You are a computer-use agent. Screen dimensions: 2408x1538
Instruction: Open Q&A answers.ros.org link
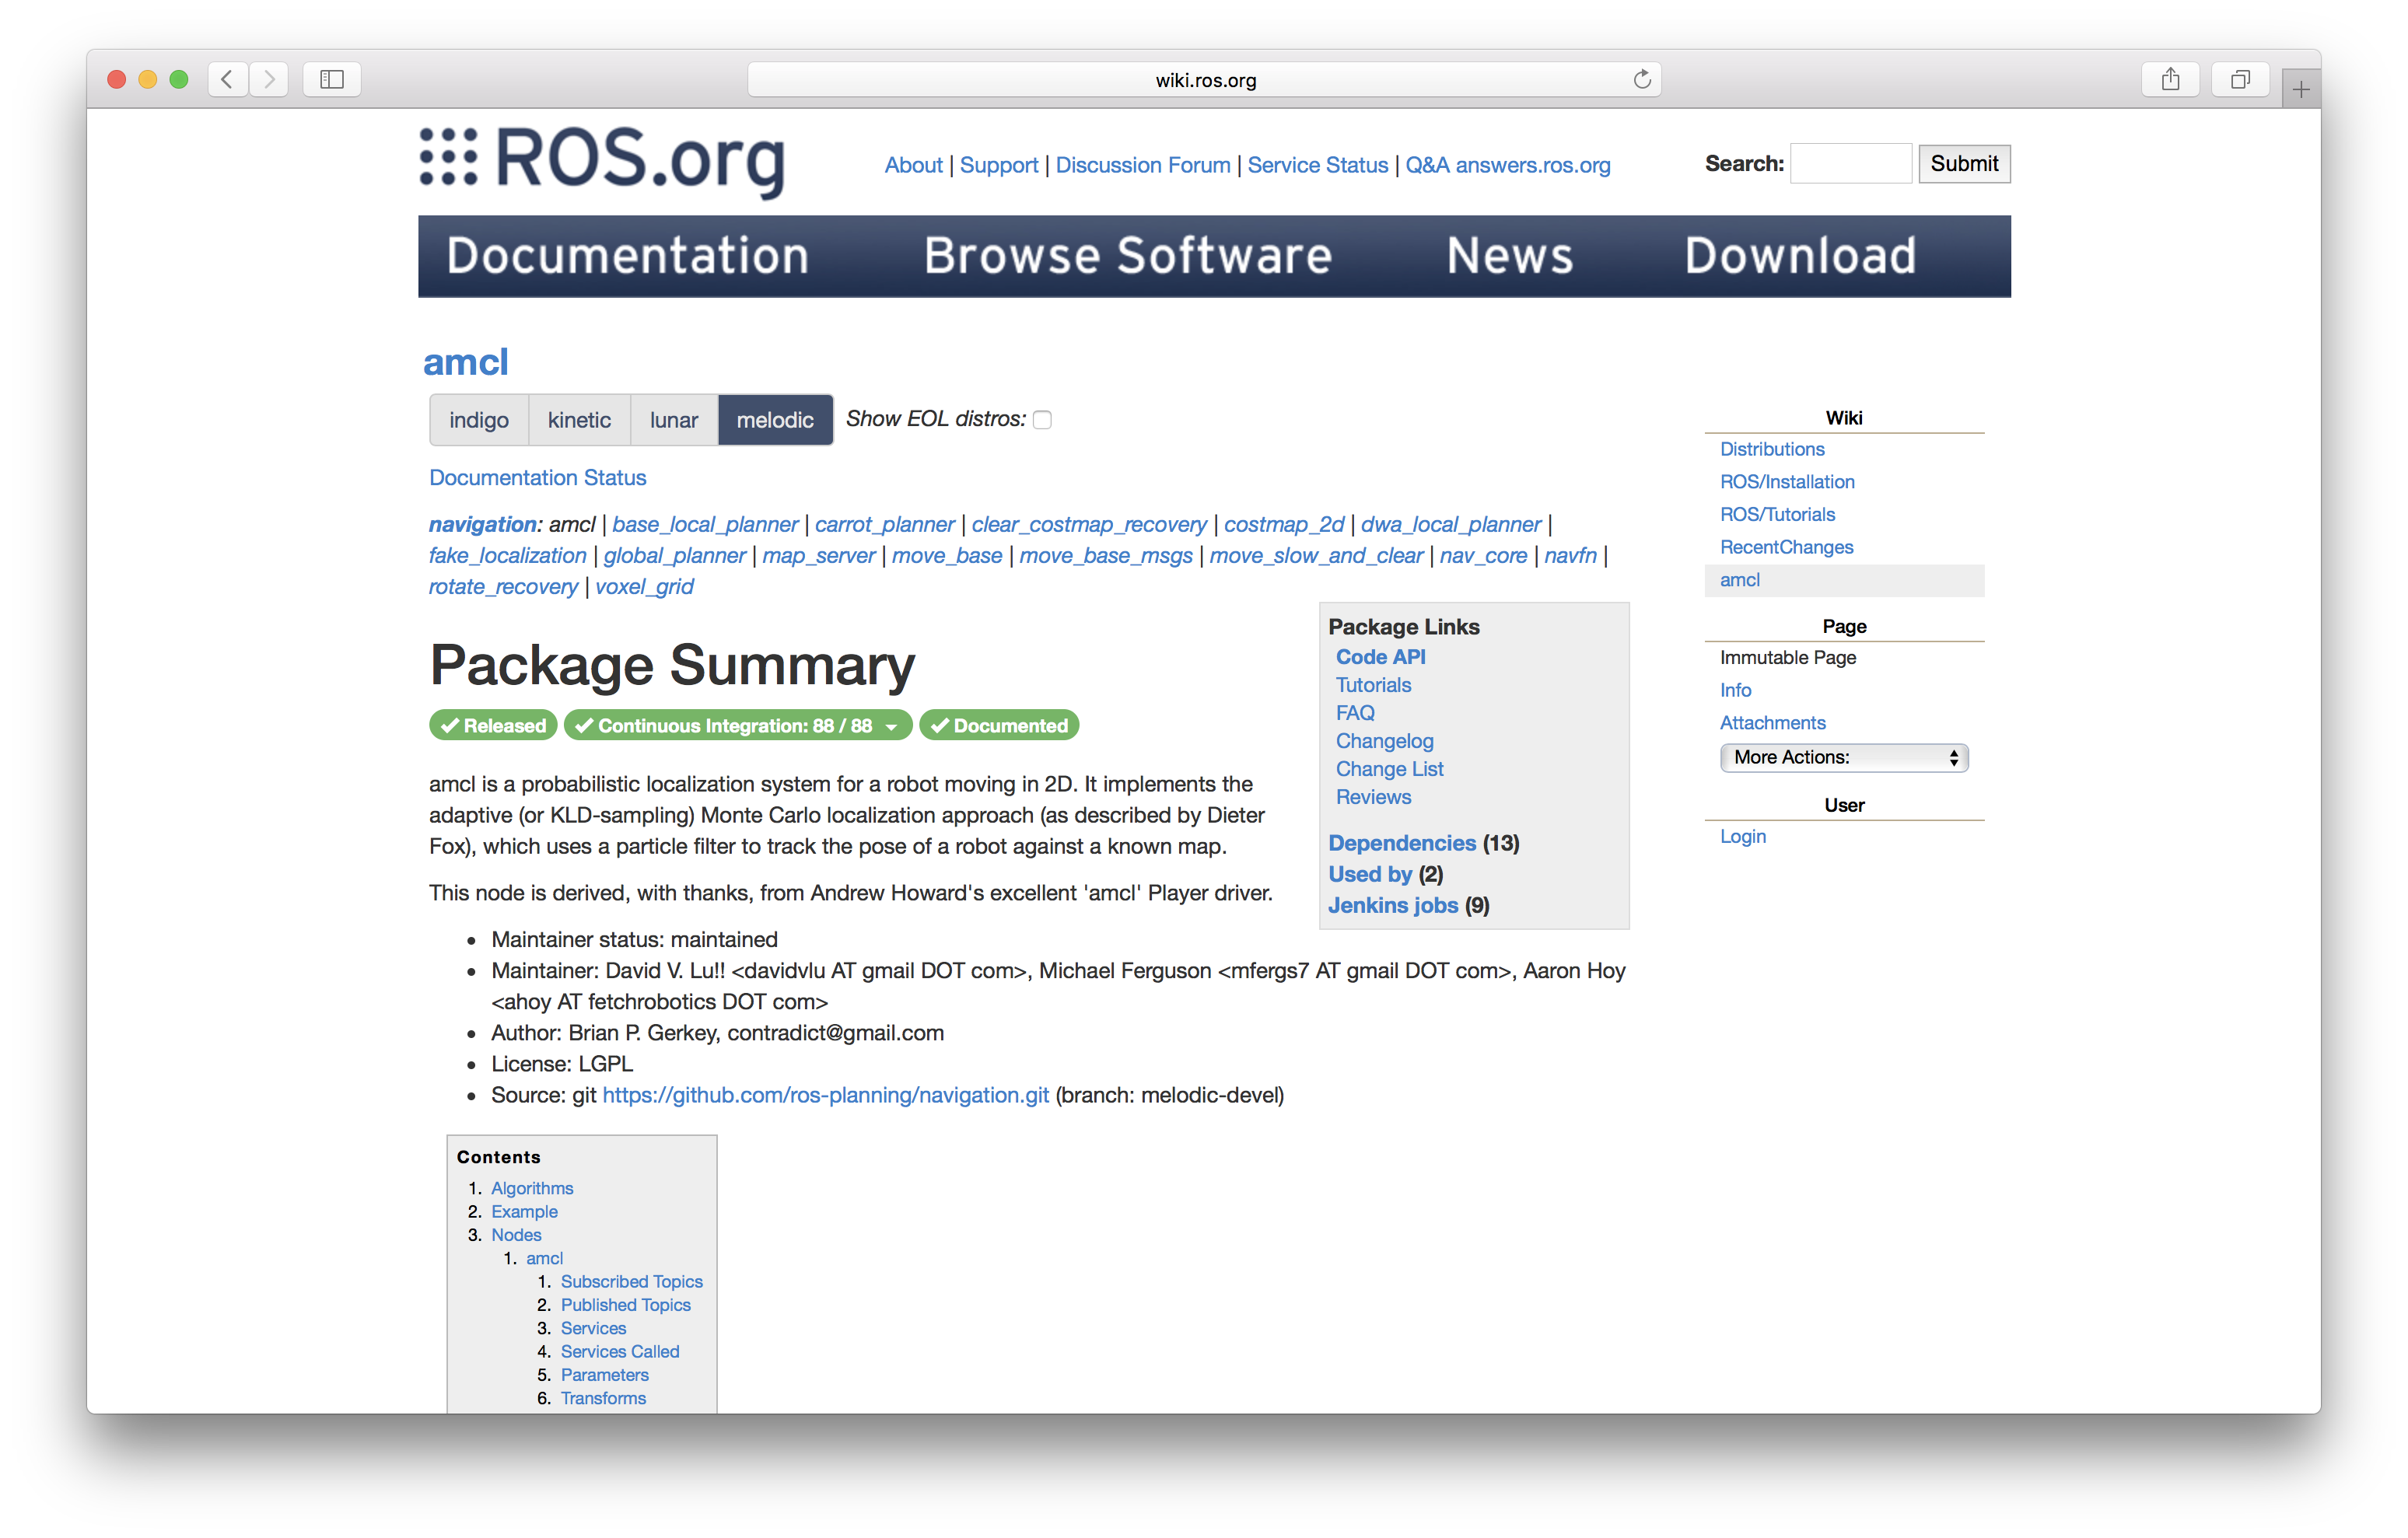coord(1507,165)
